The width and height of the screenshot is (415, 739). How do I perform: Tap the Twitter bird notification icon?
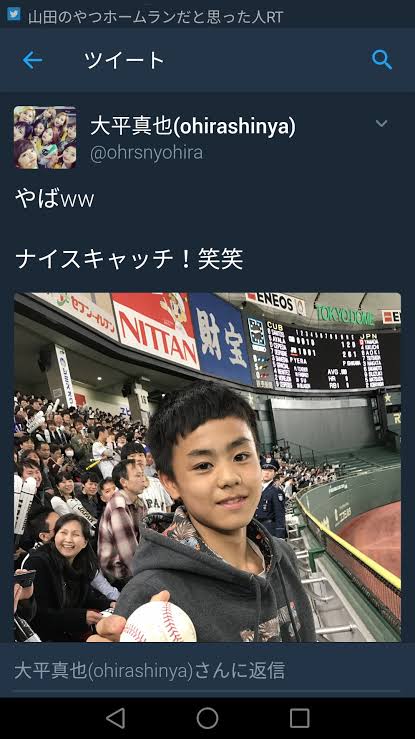point(14,14)
